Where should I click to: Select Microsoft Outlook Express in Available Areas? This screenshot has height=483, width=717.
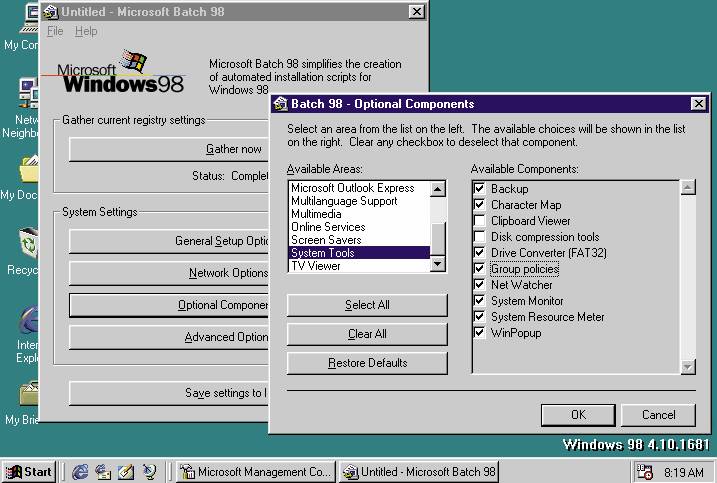click(359, 188)
